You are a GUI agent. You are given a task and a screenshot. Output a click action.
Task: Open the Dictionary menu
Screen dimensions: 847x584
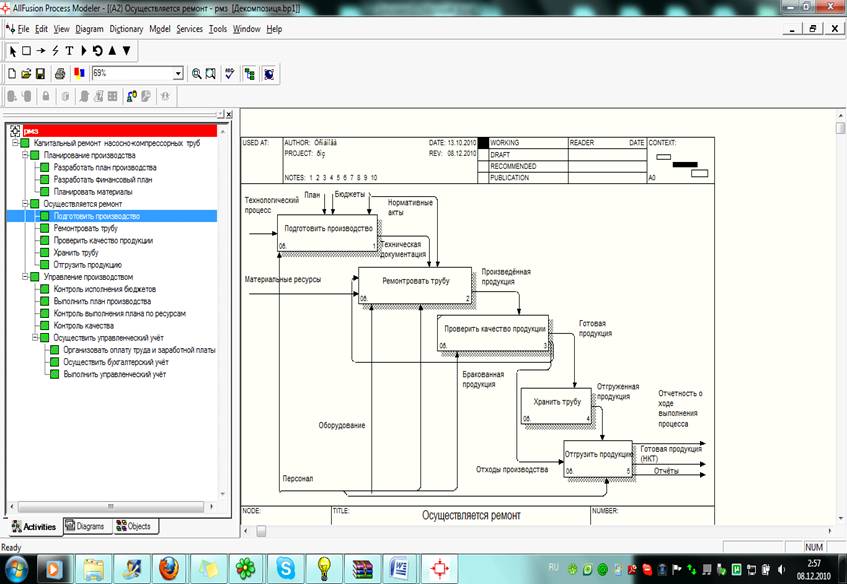(126, 29)
